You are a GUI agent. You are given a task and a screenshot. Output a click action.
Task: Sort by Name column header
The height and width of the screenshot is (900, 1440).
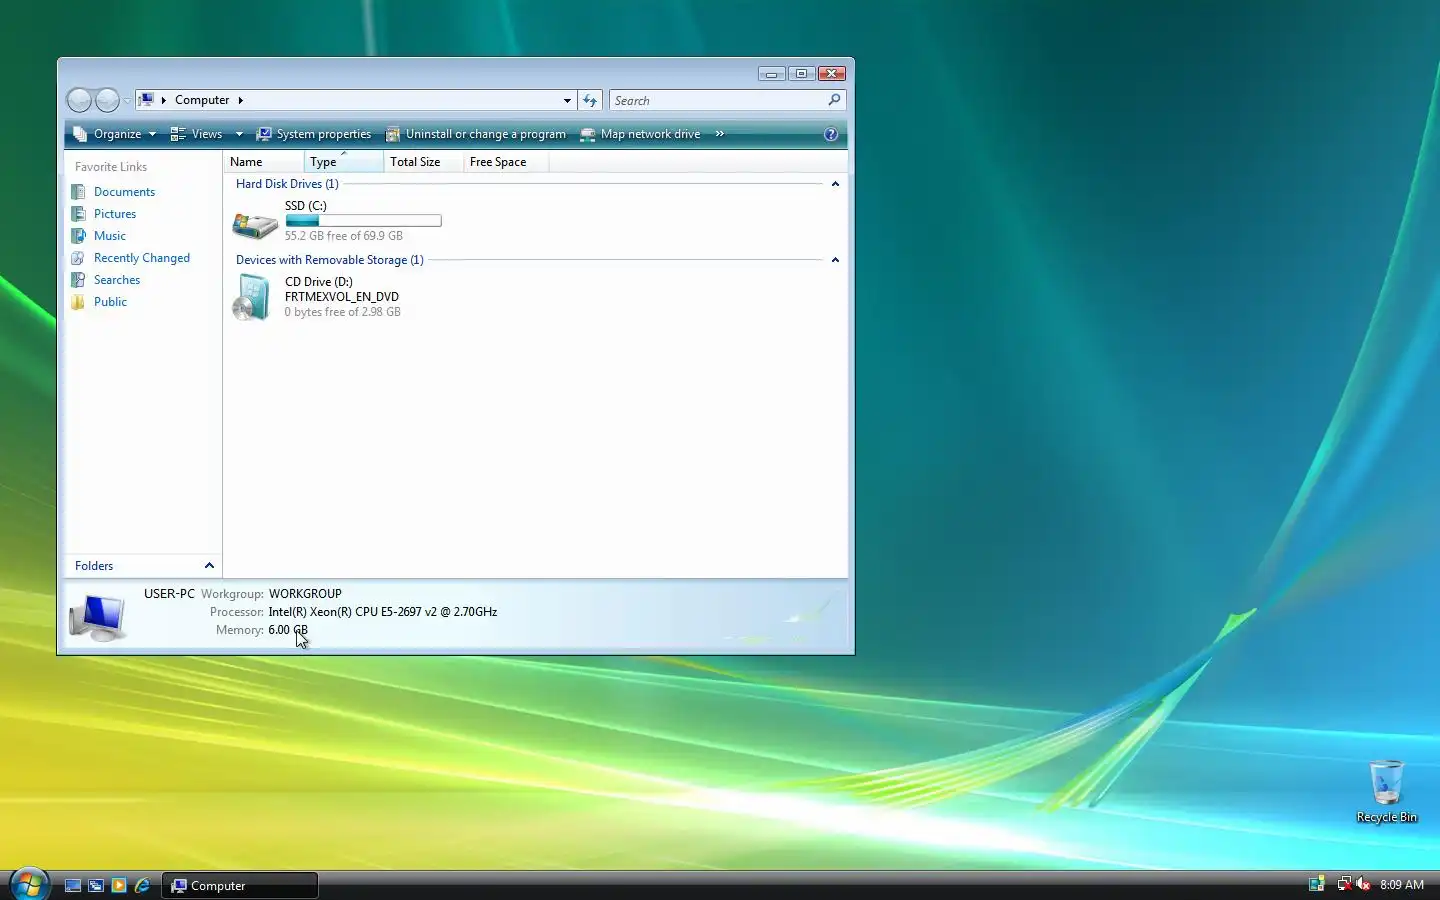(264, 162)
